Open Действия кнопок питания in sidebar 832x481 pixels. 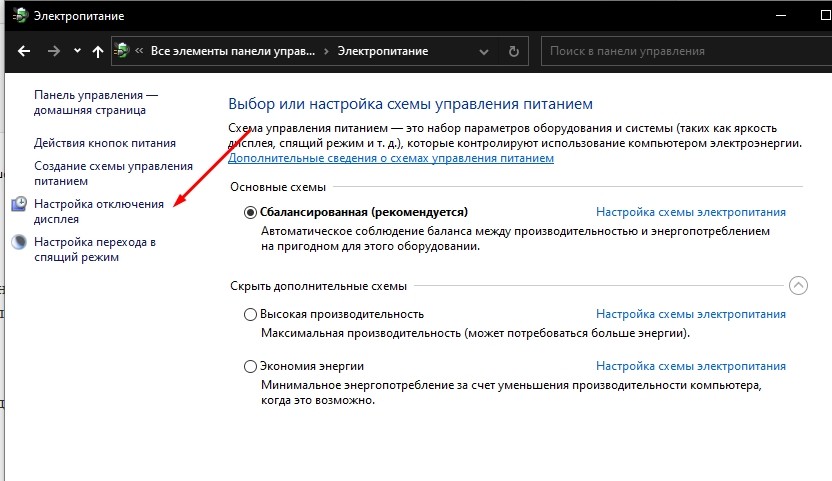coord(105,143)
